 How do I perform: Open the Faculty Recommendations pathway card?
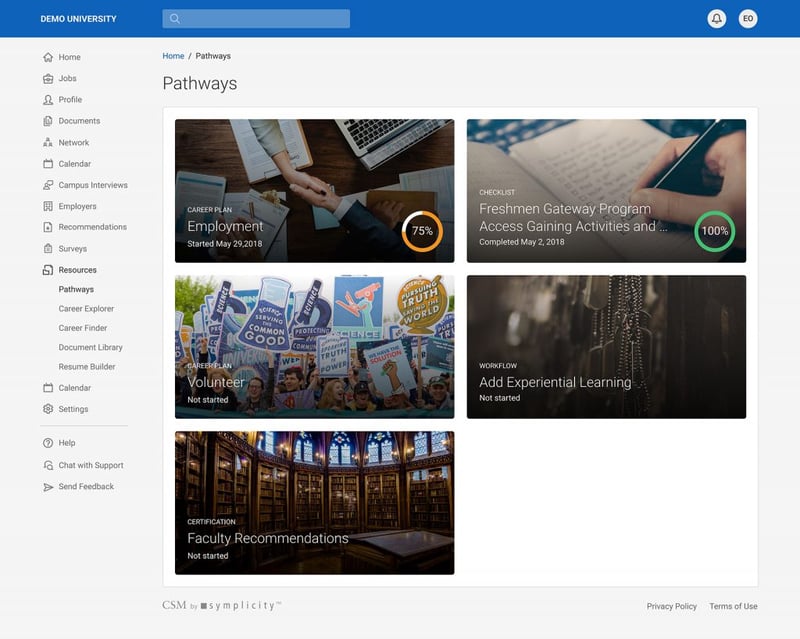314,503
